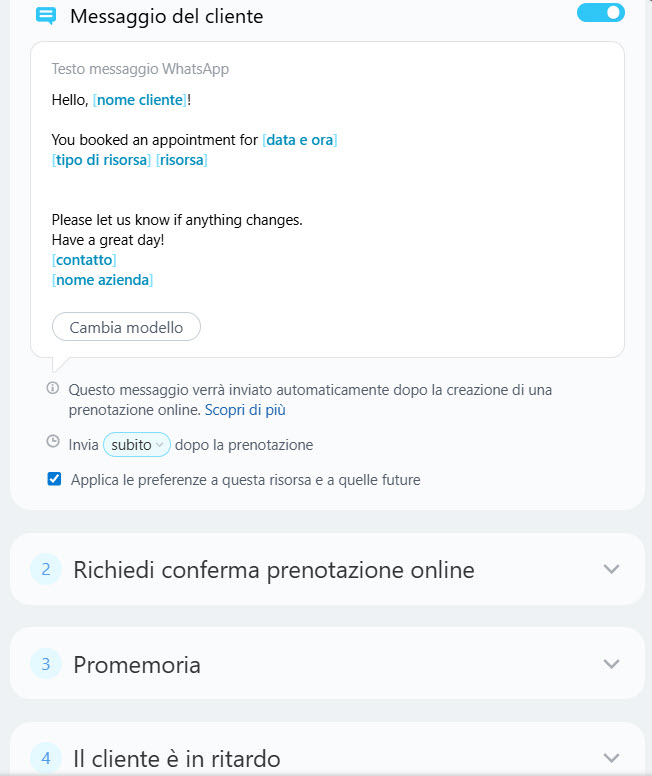Viewport: 652px width, 776px height.
Task: Expand the Promemoria section chevron
Action: tap(612, 663)
